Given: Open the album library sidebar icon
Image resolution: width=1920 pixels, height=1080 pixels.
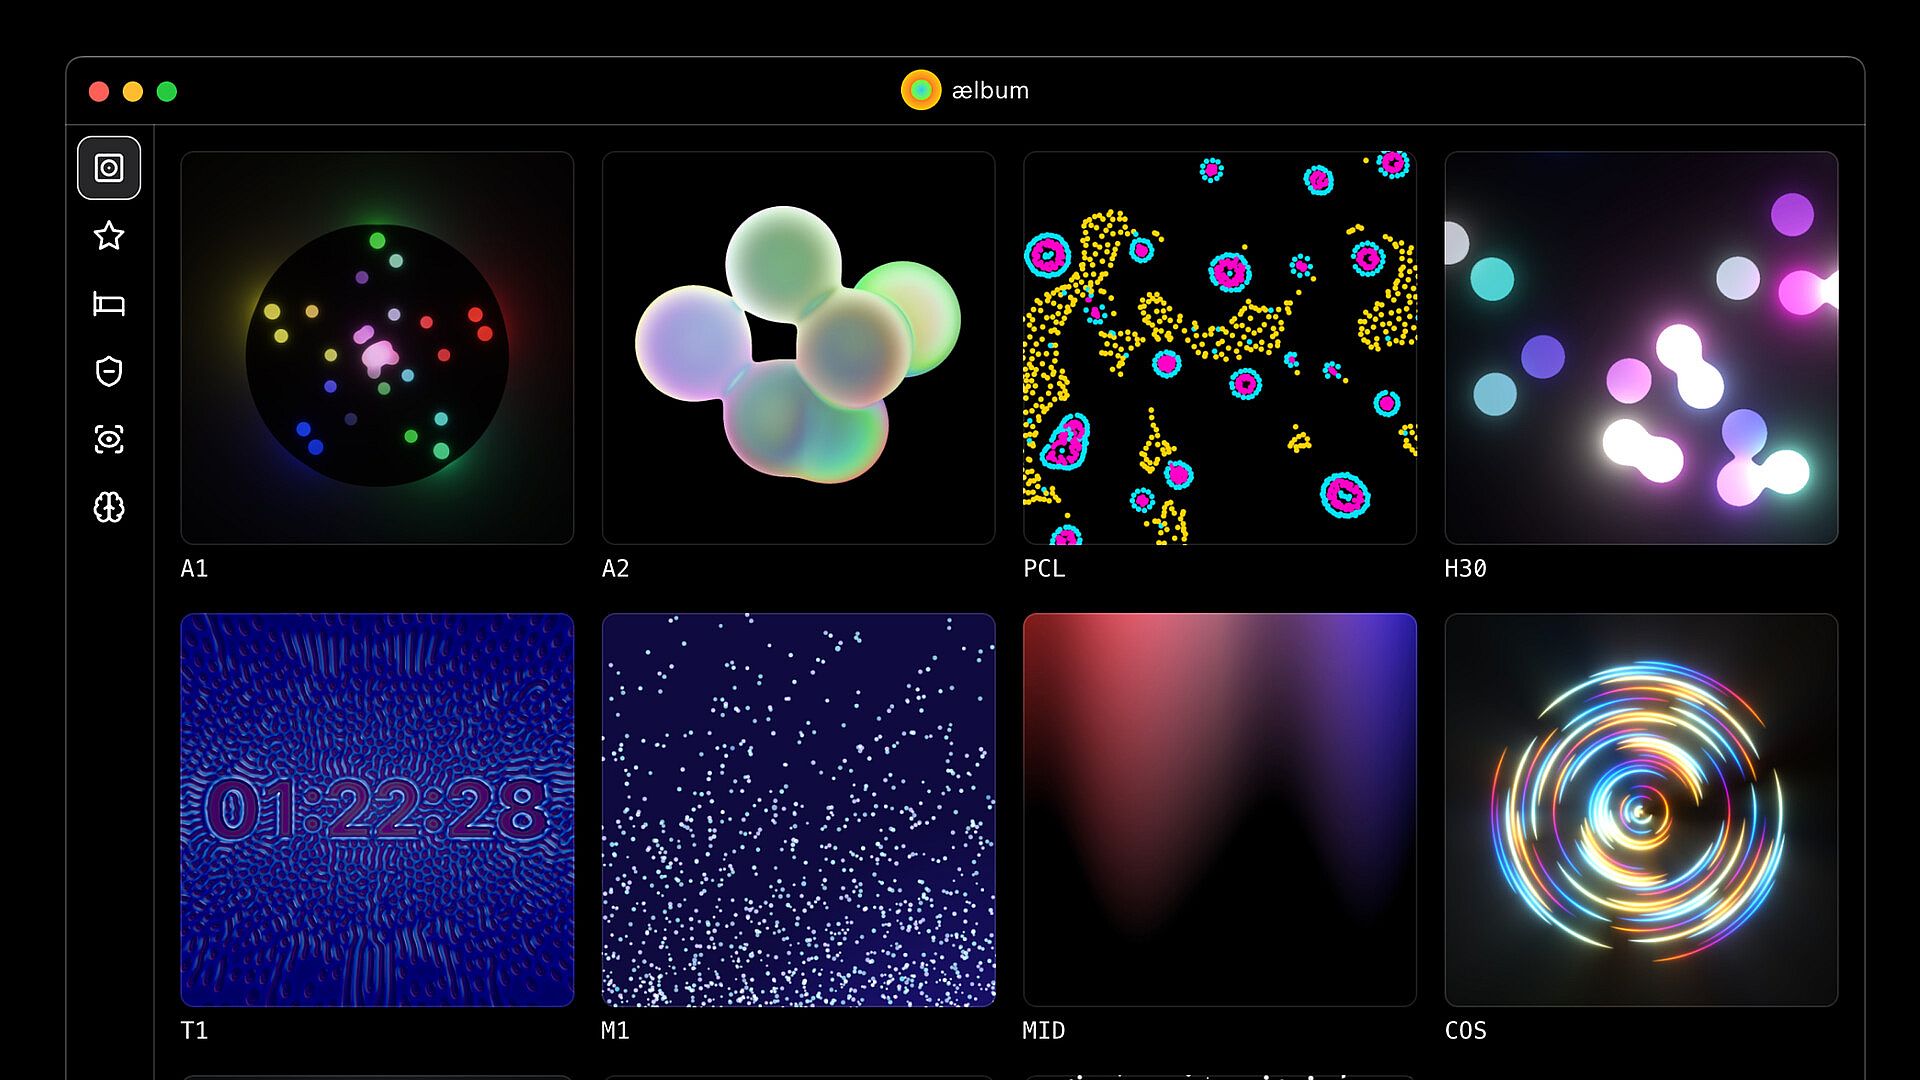Looking at the screenshot, I should click(109, 168).
